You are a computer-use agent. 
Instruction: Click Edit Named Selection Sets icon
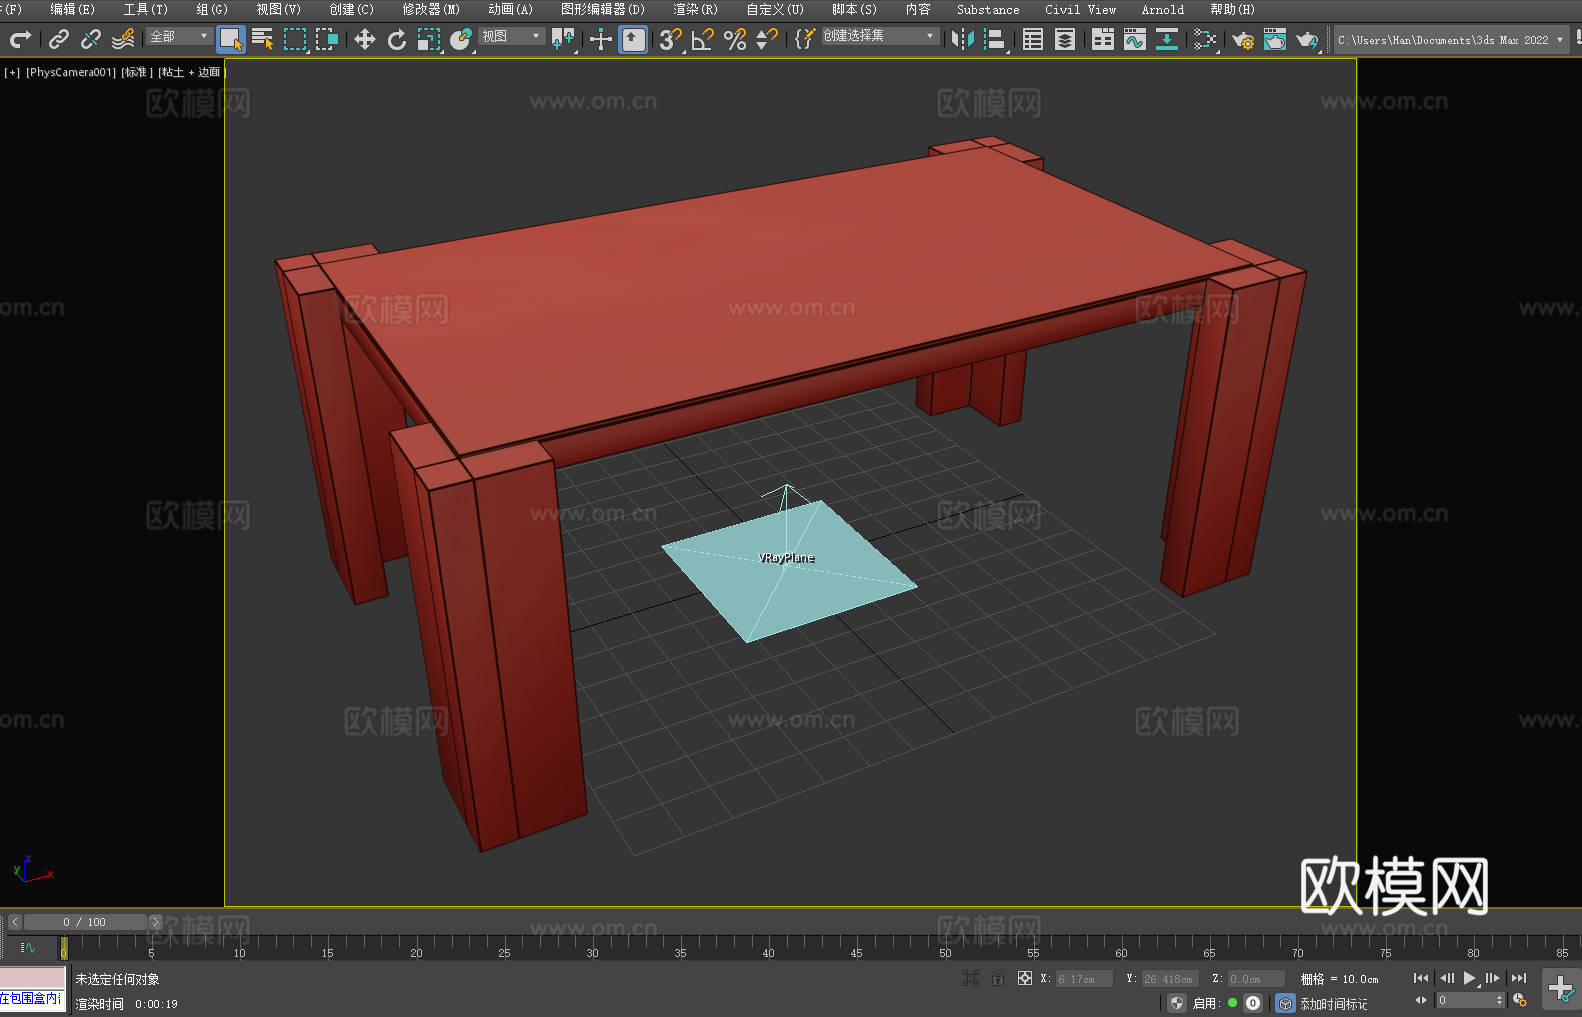pos(805,39)
